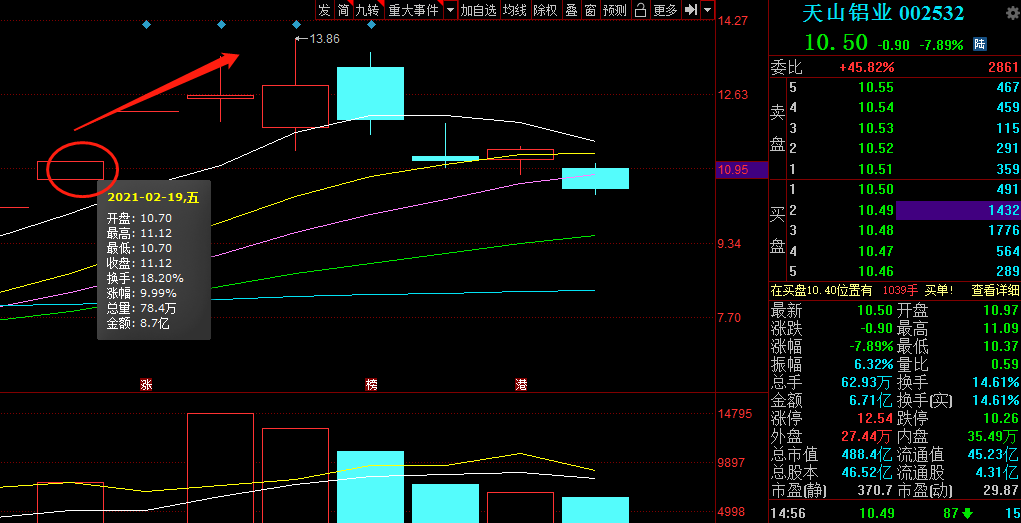Click the large cyan candlestick near 12.63
Screen dimensions: 1021x523
point(371,93)
